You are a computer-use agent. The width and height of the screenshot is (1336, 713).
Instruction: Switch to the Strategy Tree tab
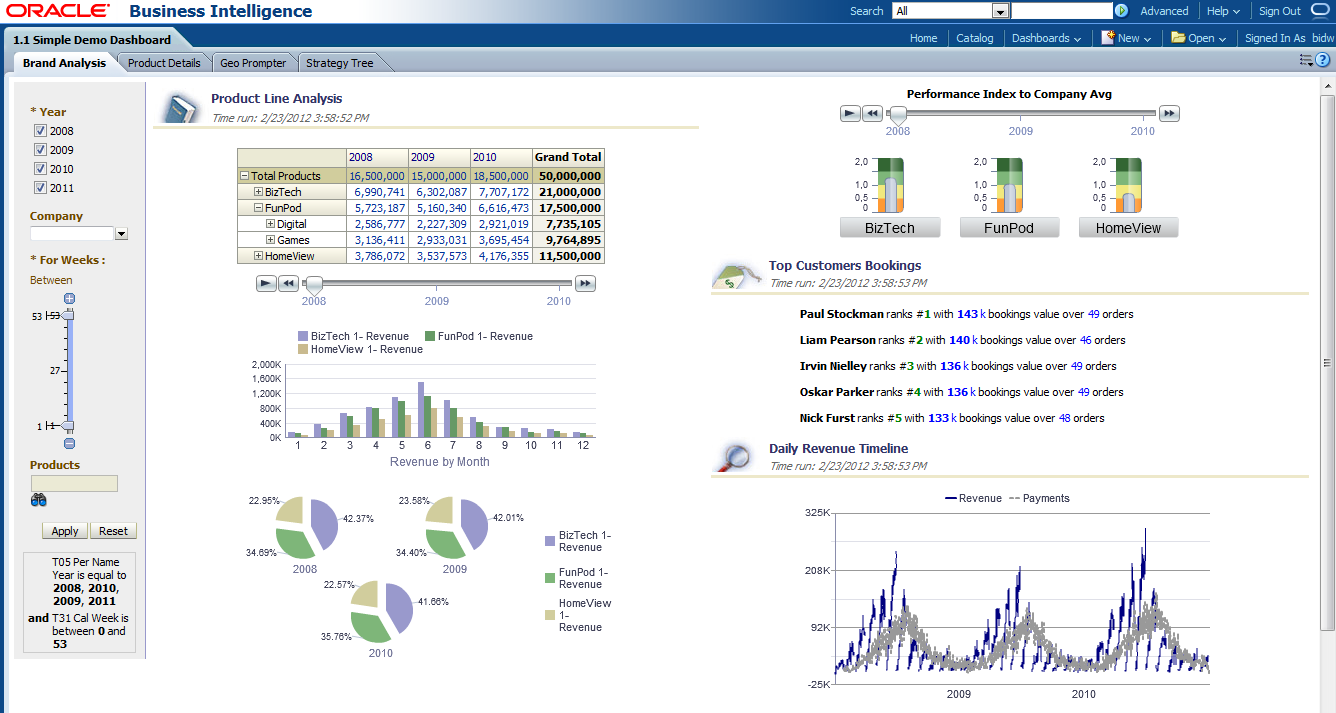[340, 63]
